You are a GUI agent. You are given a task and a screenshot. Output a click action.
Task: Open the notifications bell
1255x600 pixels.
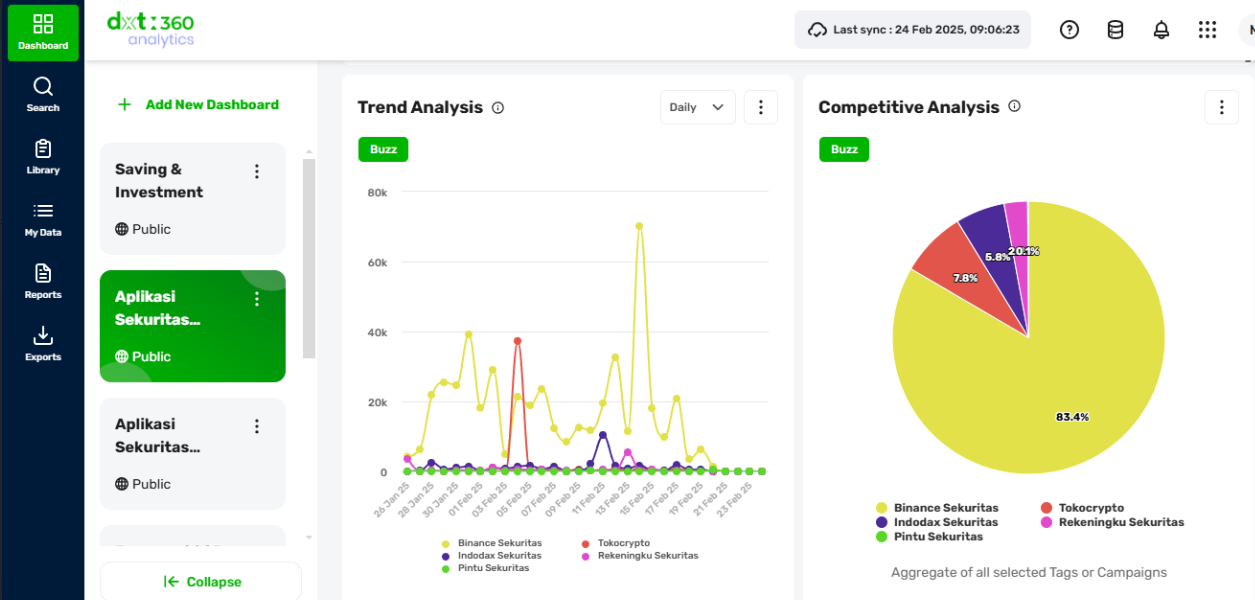click(1161, 30)
